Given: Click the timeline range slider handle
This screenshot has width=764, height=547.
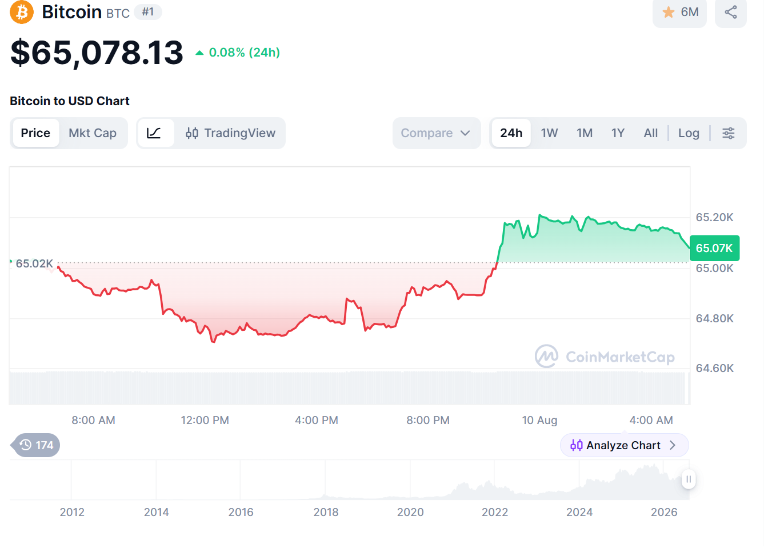Looking at the screenshot, I should 688,479.
